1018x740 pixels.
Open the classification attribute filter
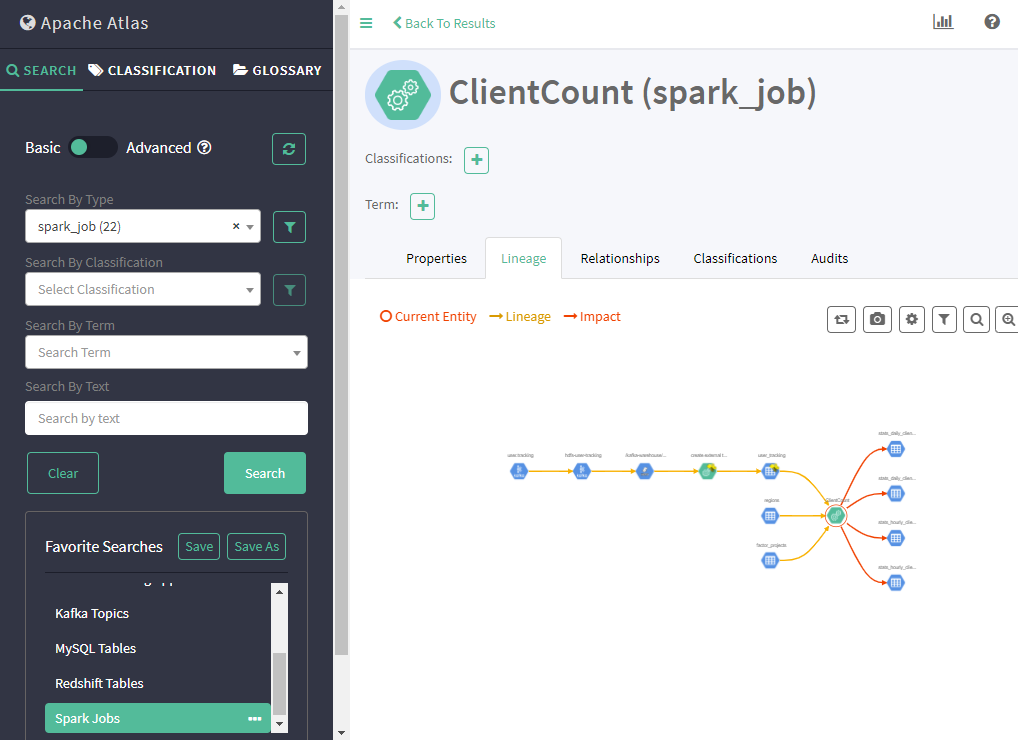[x=290, y=290]
